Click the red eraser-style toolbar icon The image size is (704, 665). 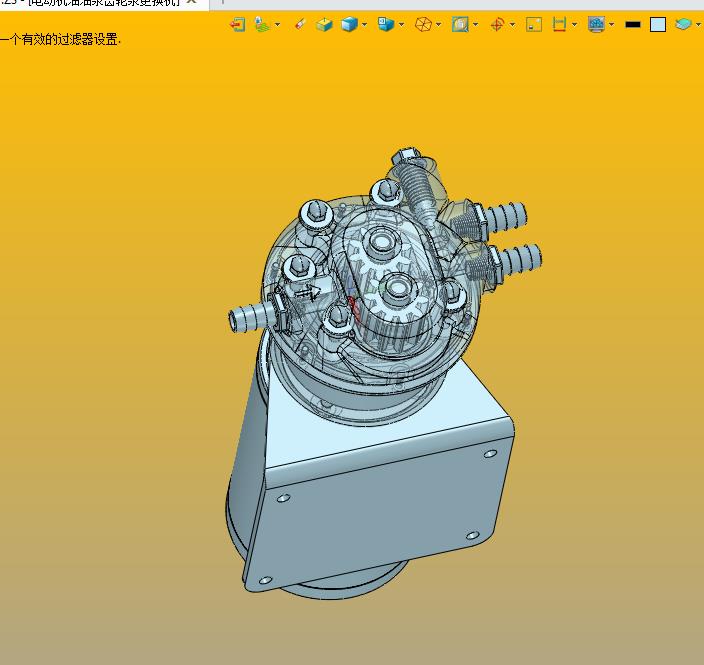click(300, 24)
